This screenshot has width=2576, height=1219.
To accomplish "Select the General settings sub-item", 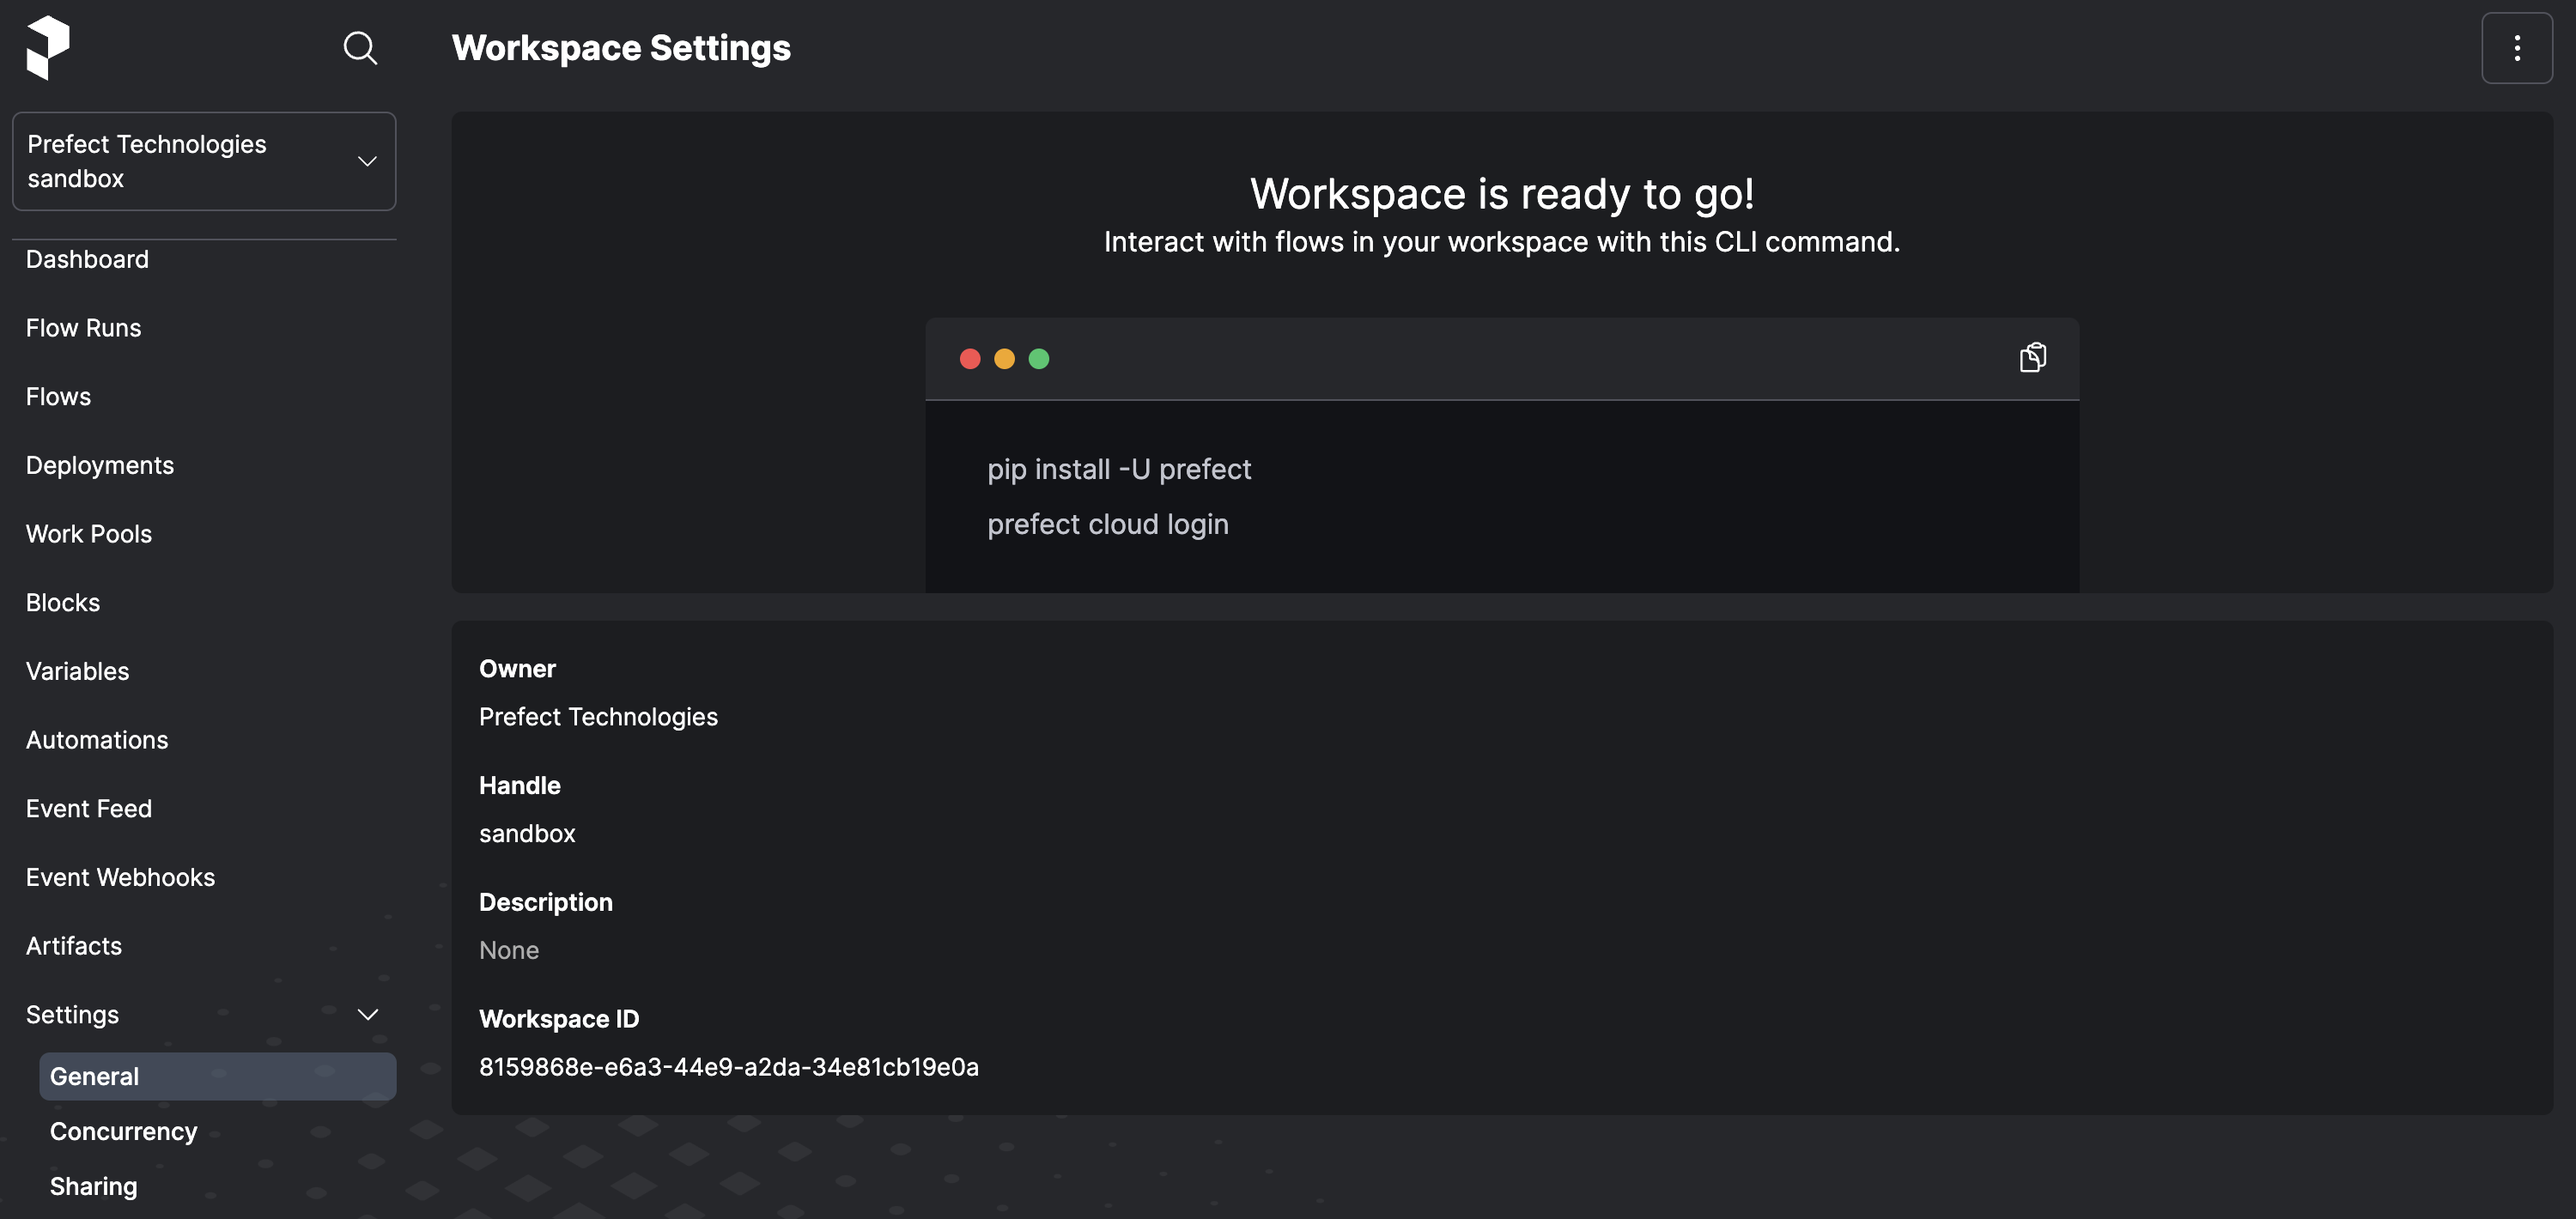I will pyautogui.click(x=217, y=1076).
